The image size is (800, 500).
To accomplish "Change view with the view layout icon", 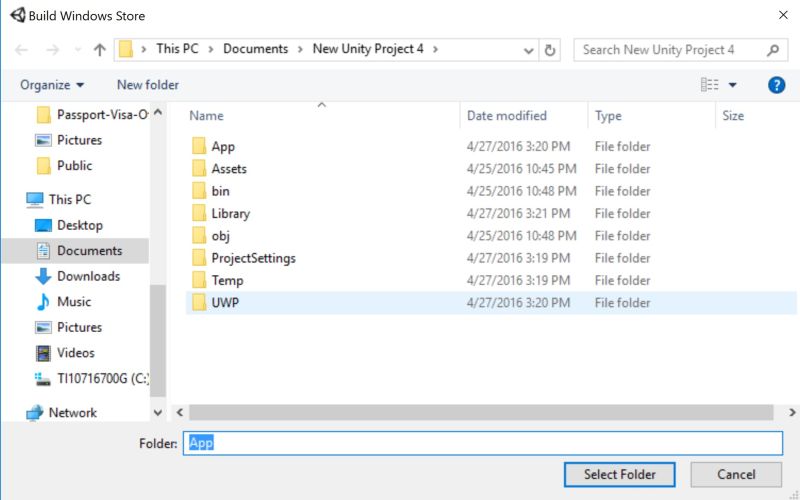I will 709,85.
